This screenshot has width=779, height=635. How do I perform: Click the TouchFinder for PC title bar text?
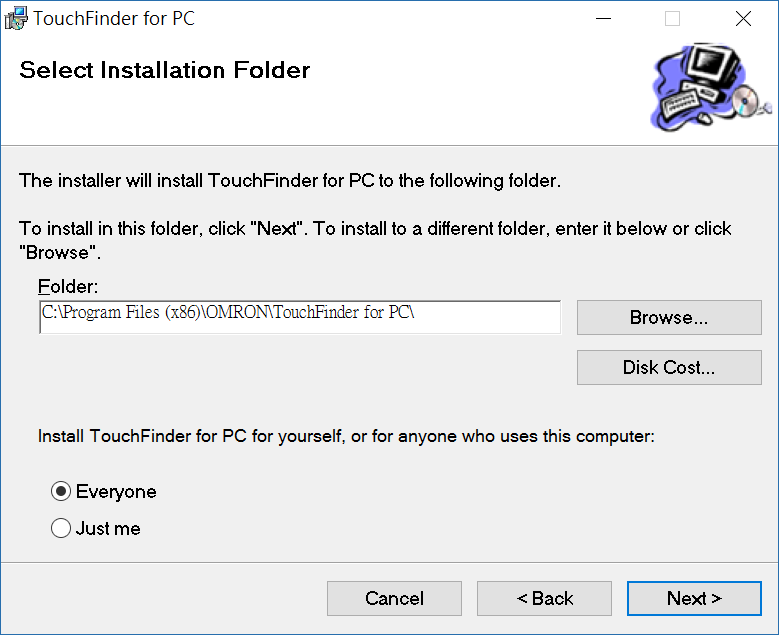point(114,18)
